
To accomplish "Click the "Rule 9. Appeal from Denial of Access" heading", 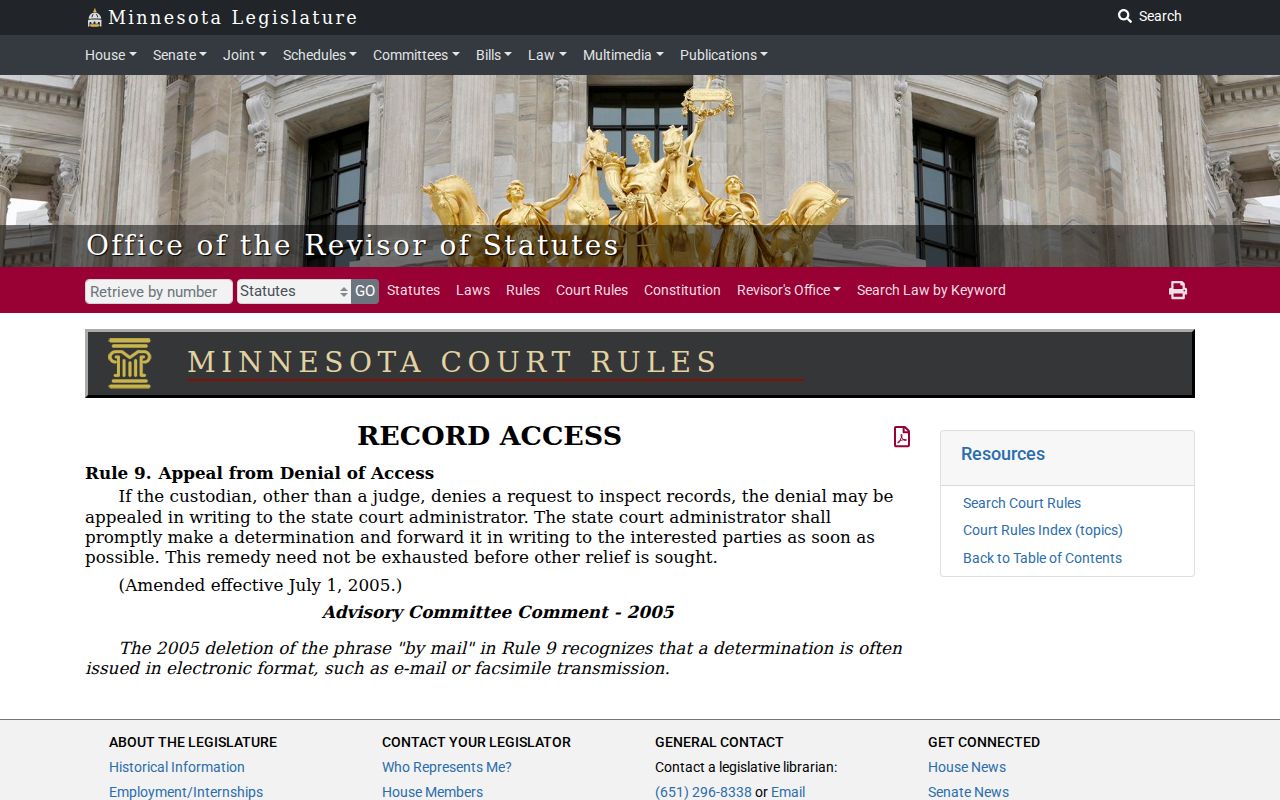I will point(260,473).
